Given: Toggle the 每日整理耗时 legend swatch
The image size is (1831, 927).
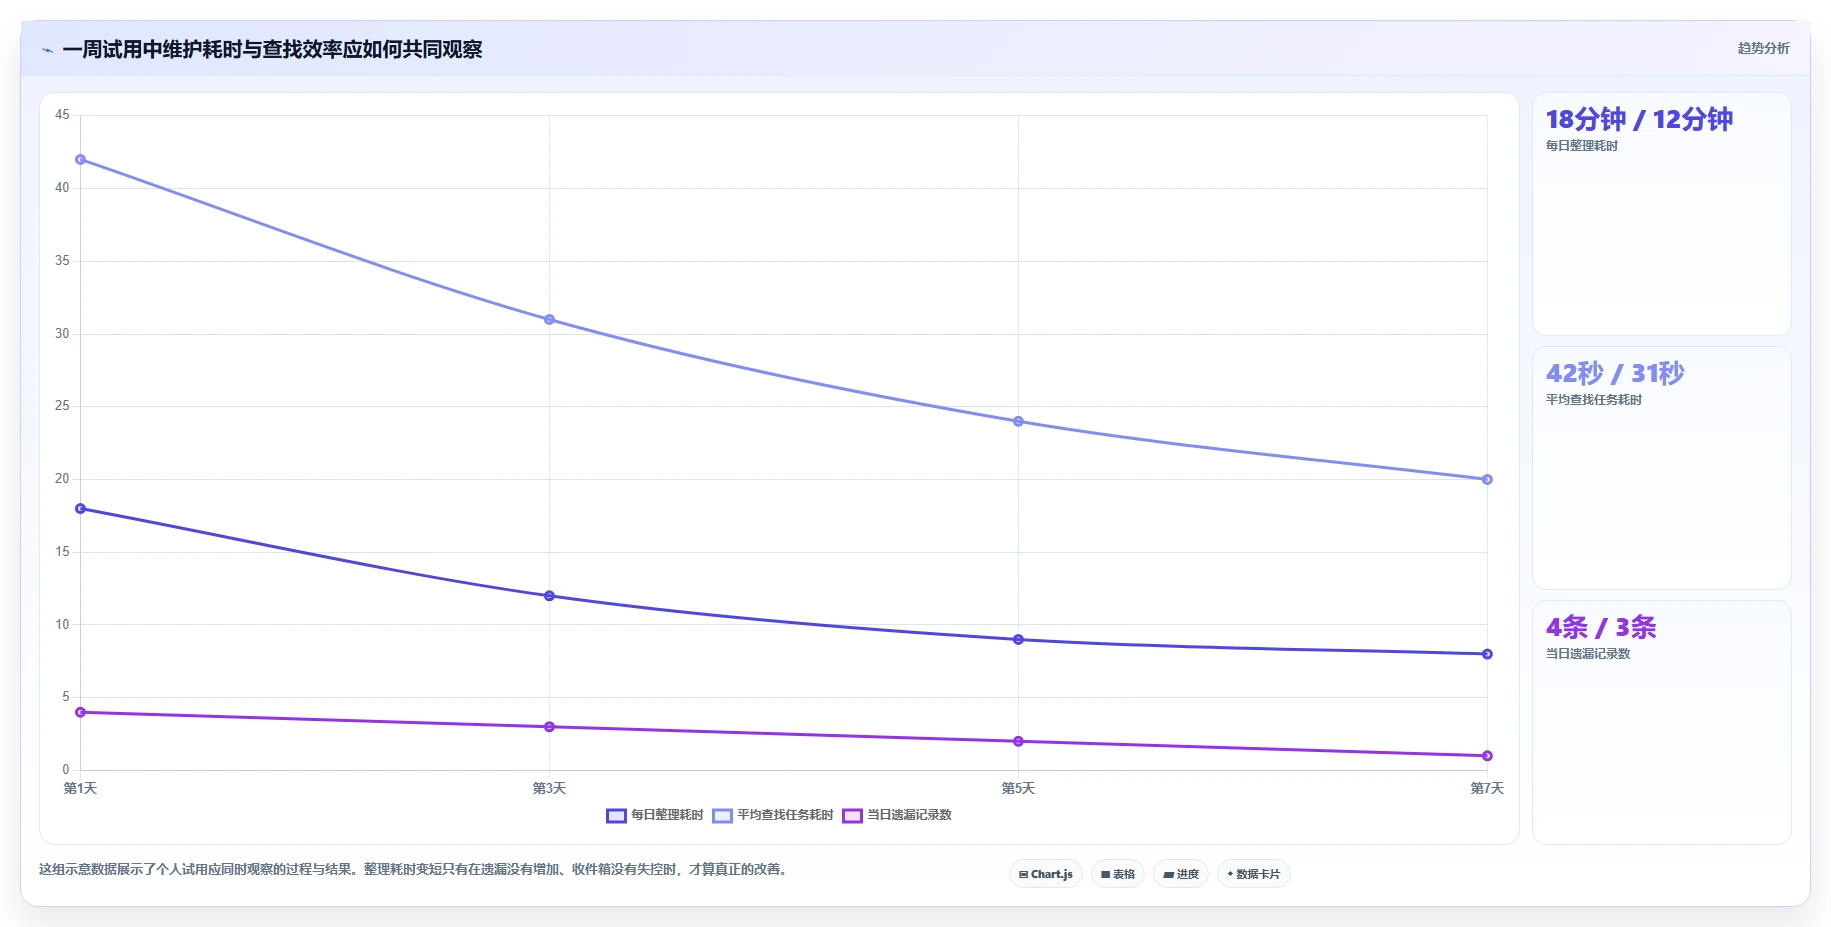Looking at the screenshot, I should 616,815.
